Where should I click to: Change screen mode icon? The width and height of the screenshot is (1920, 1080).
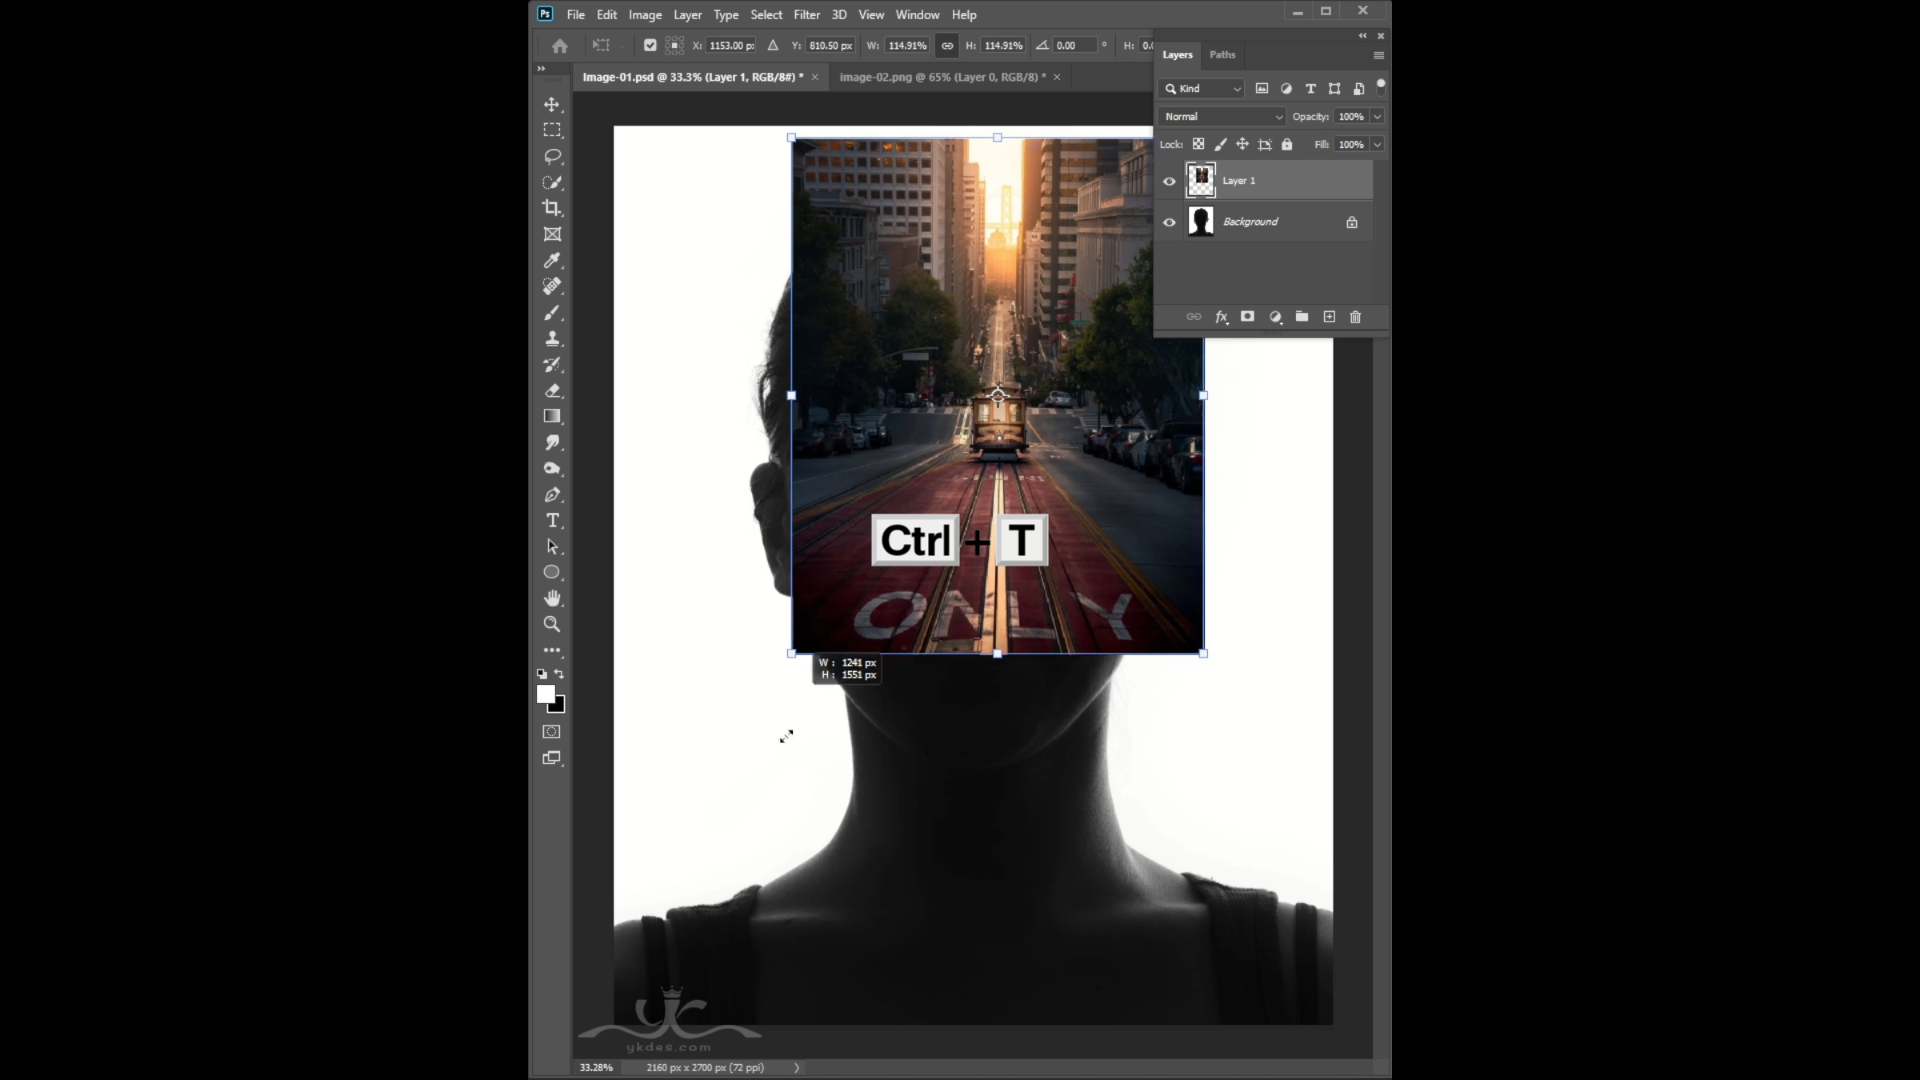click(552, 758)
